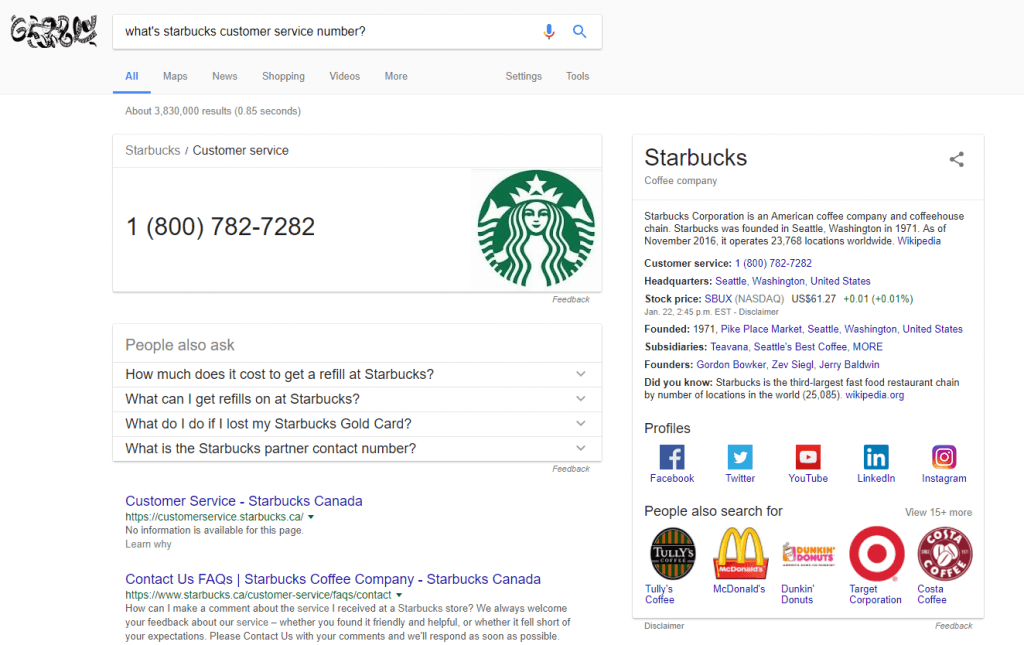Expand 'How much does it cost to get a refill' question
Image resolution: width=1024 pixels, height=645 pixels.
[357, 374]
